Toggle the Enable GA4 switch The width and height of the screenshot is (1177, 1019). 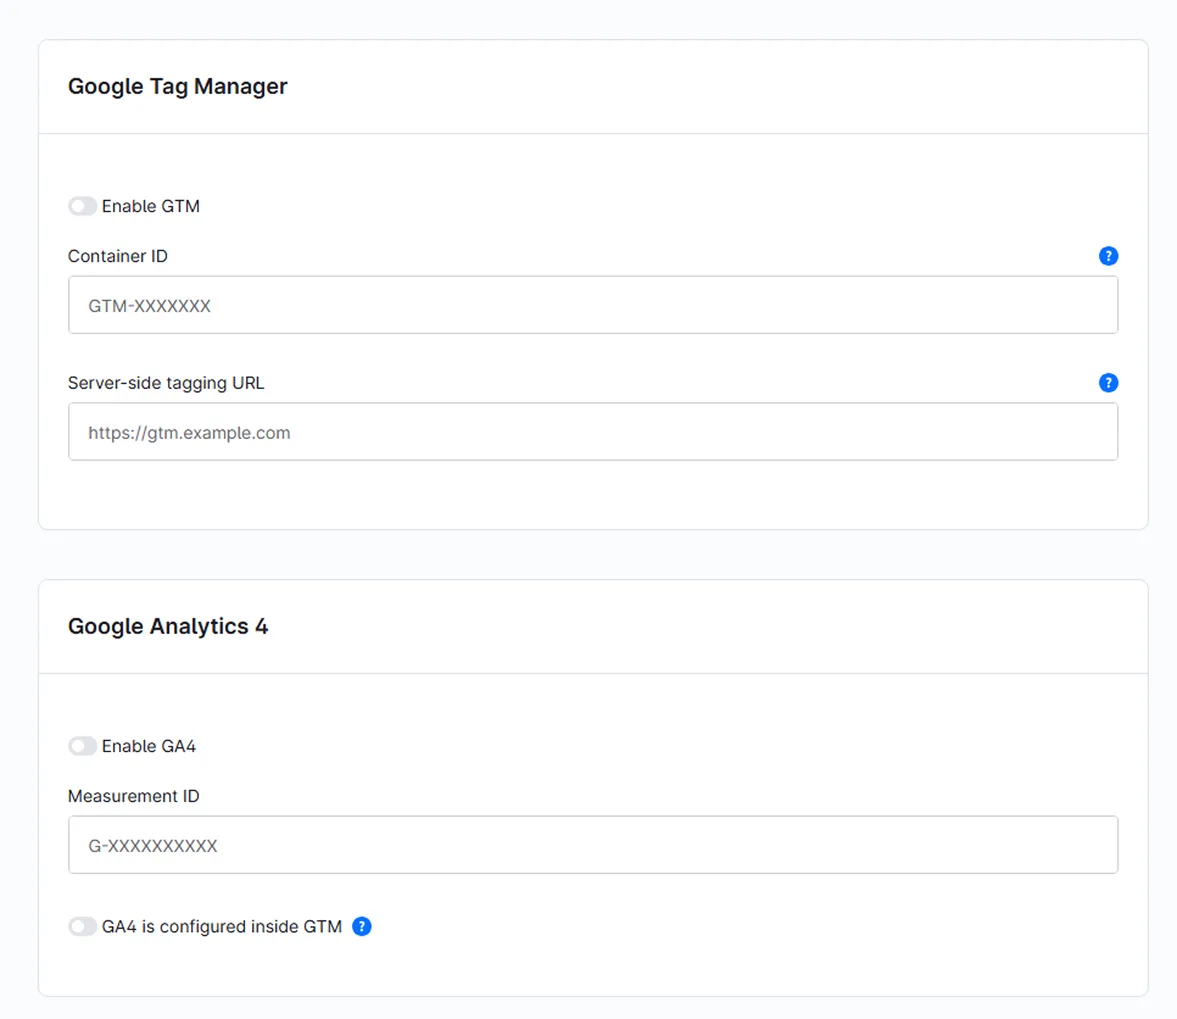tap(83, 746)
